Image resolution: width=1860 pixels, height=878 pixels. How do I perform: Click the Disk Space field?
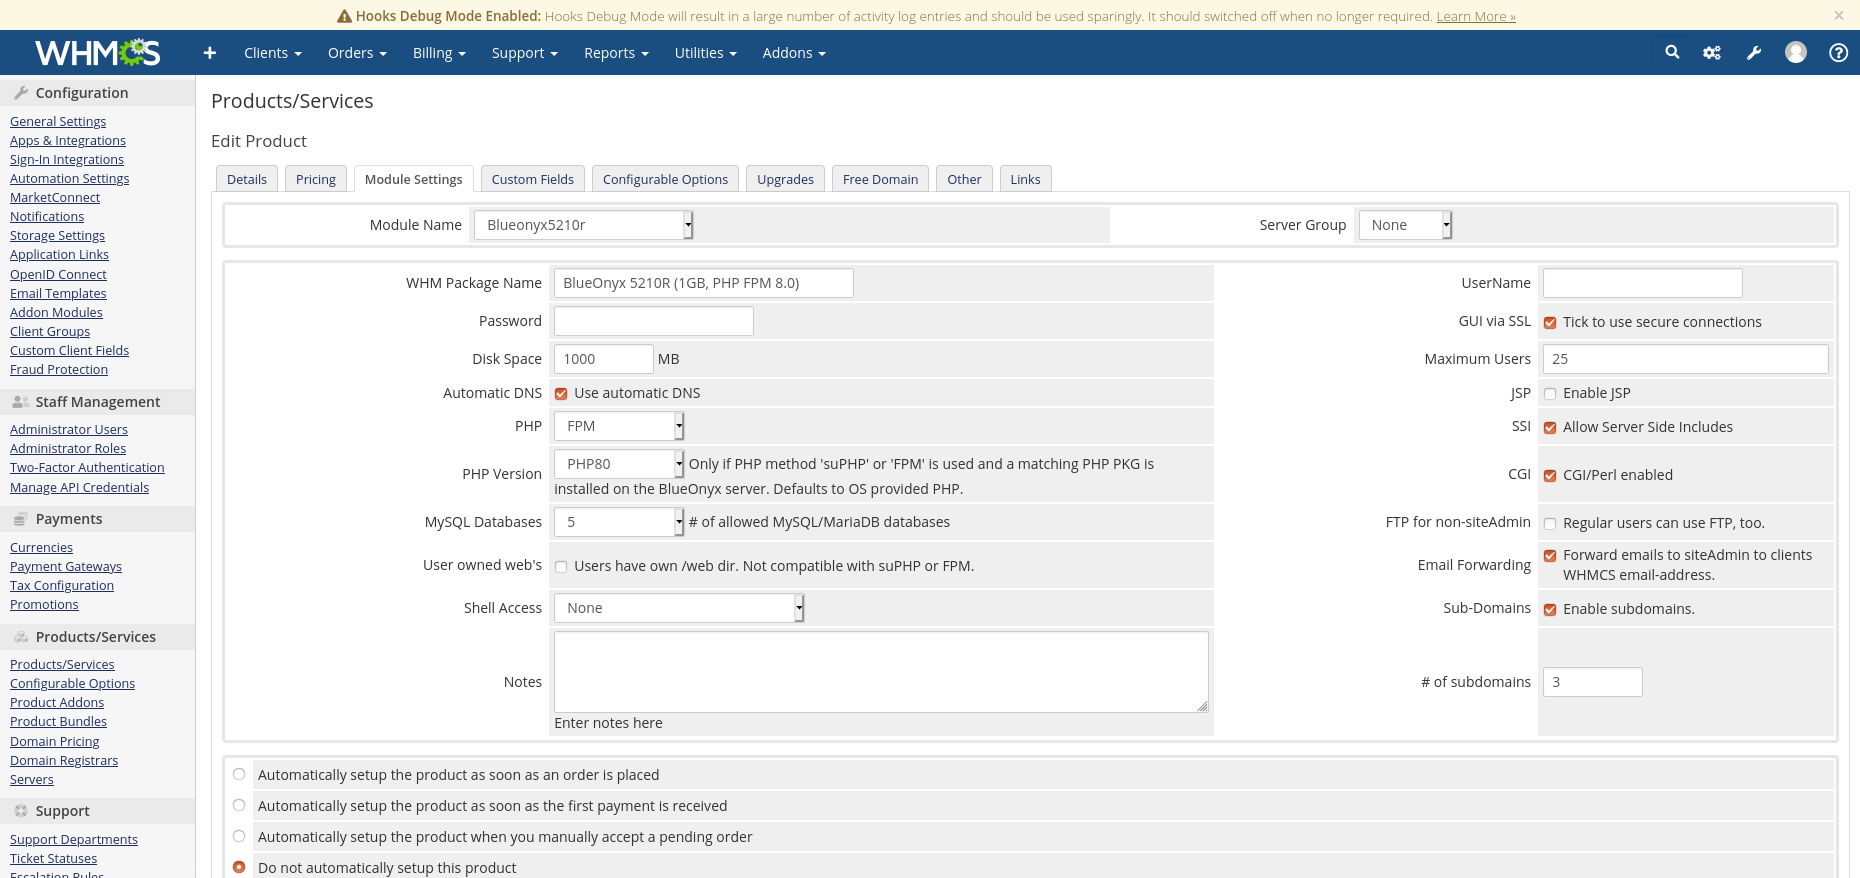point(604,359)
